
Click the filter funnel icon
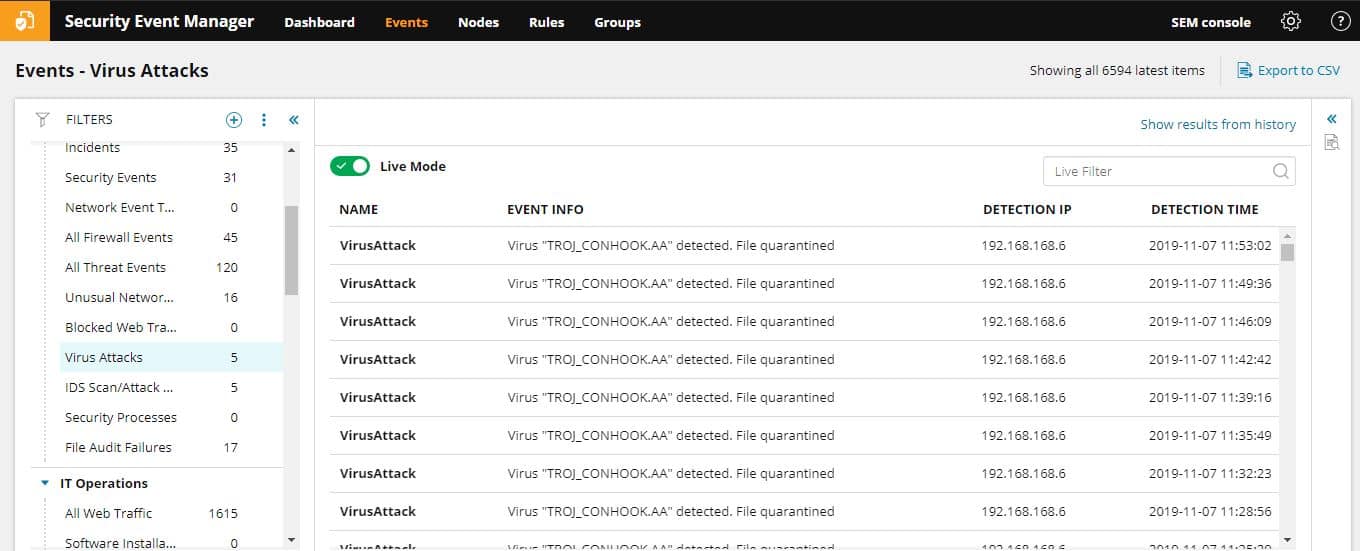pos(42,120)
